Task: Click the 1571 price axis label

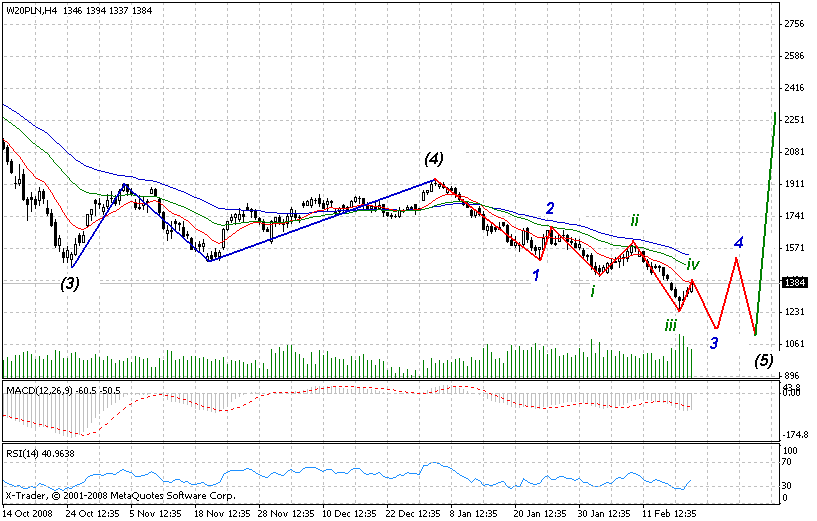Action: coord(794,248)
